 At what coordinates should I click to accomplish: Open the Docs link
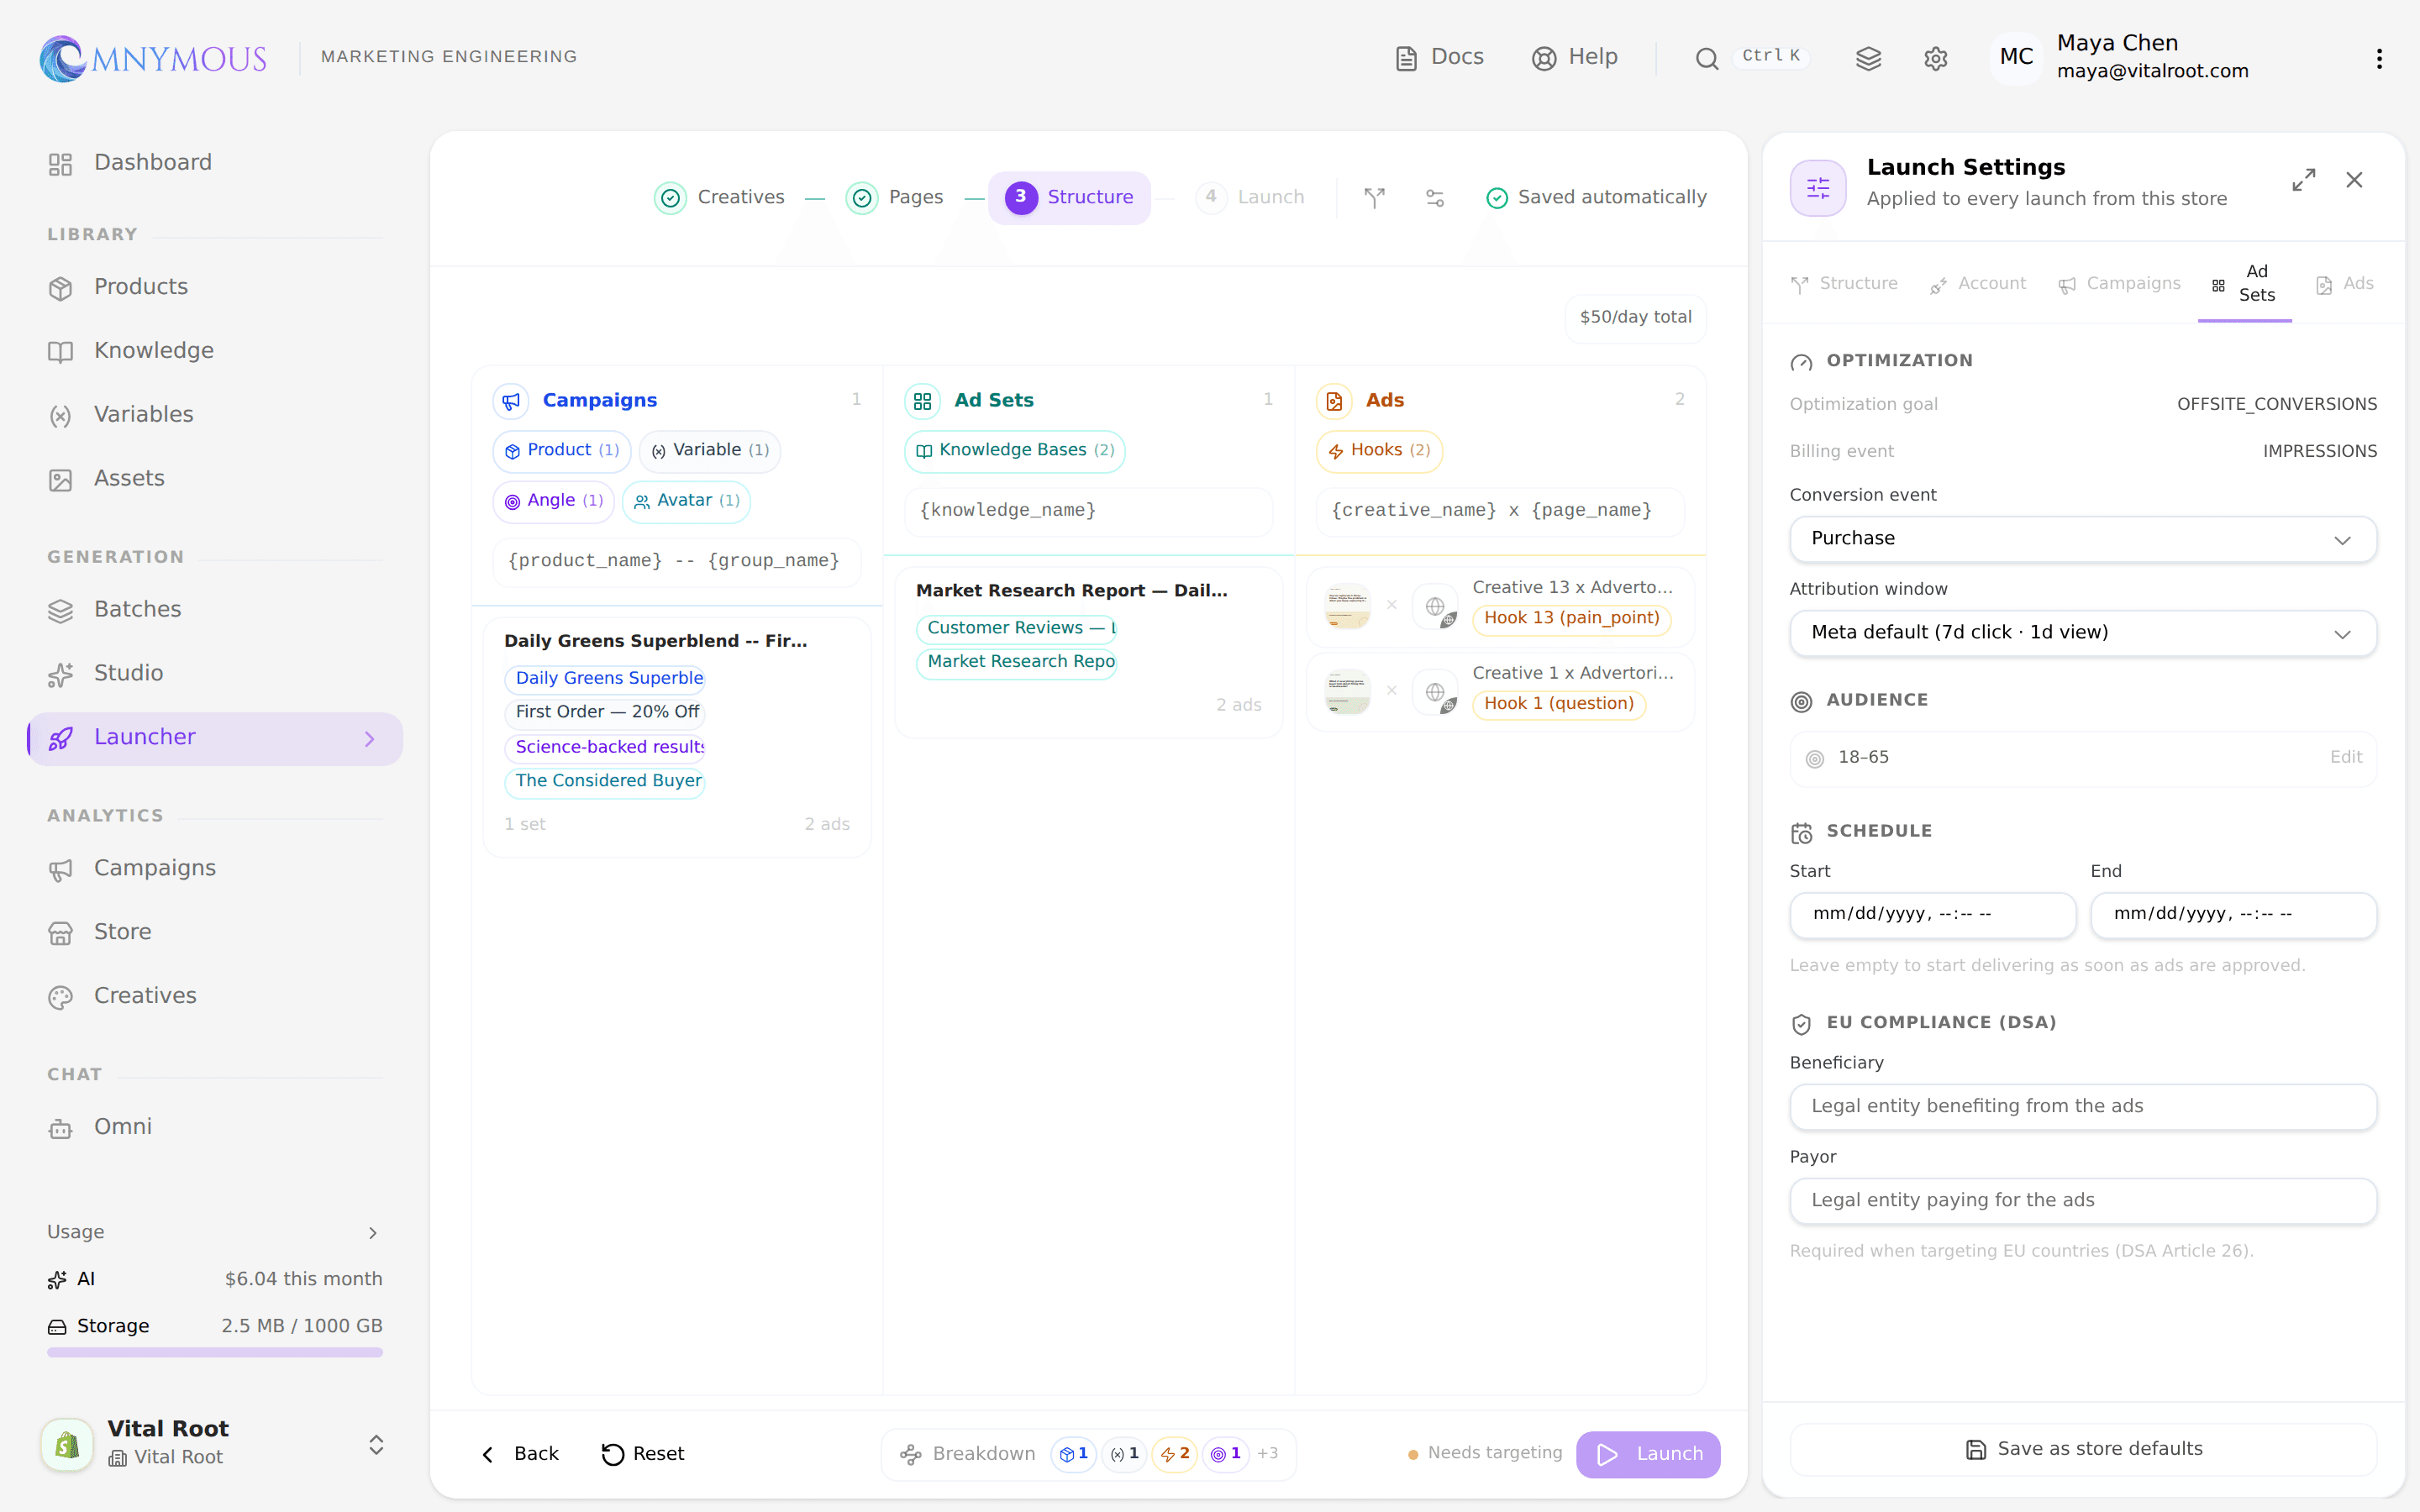pos(1439,58)
